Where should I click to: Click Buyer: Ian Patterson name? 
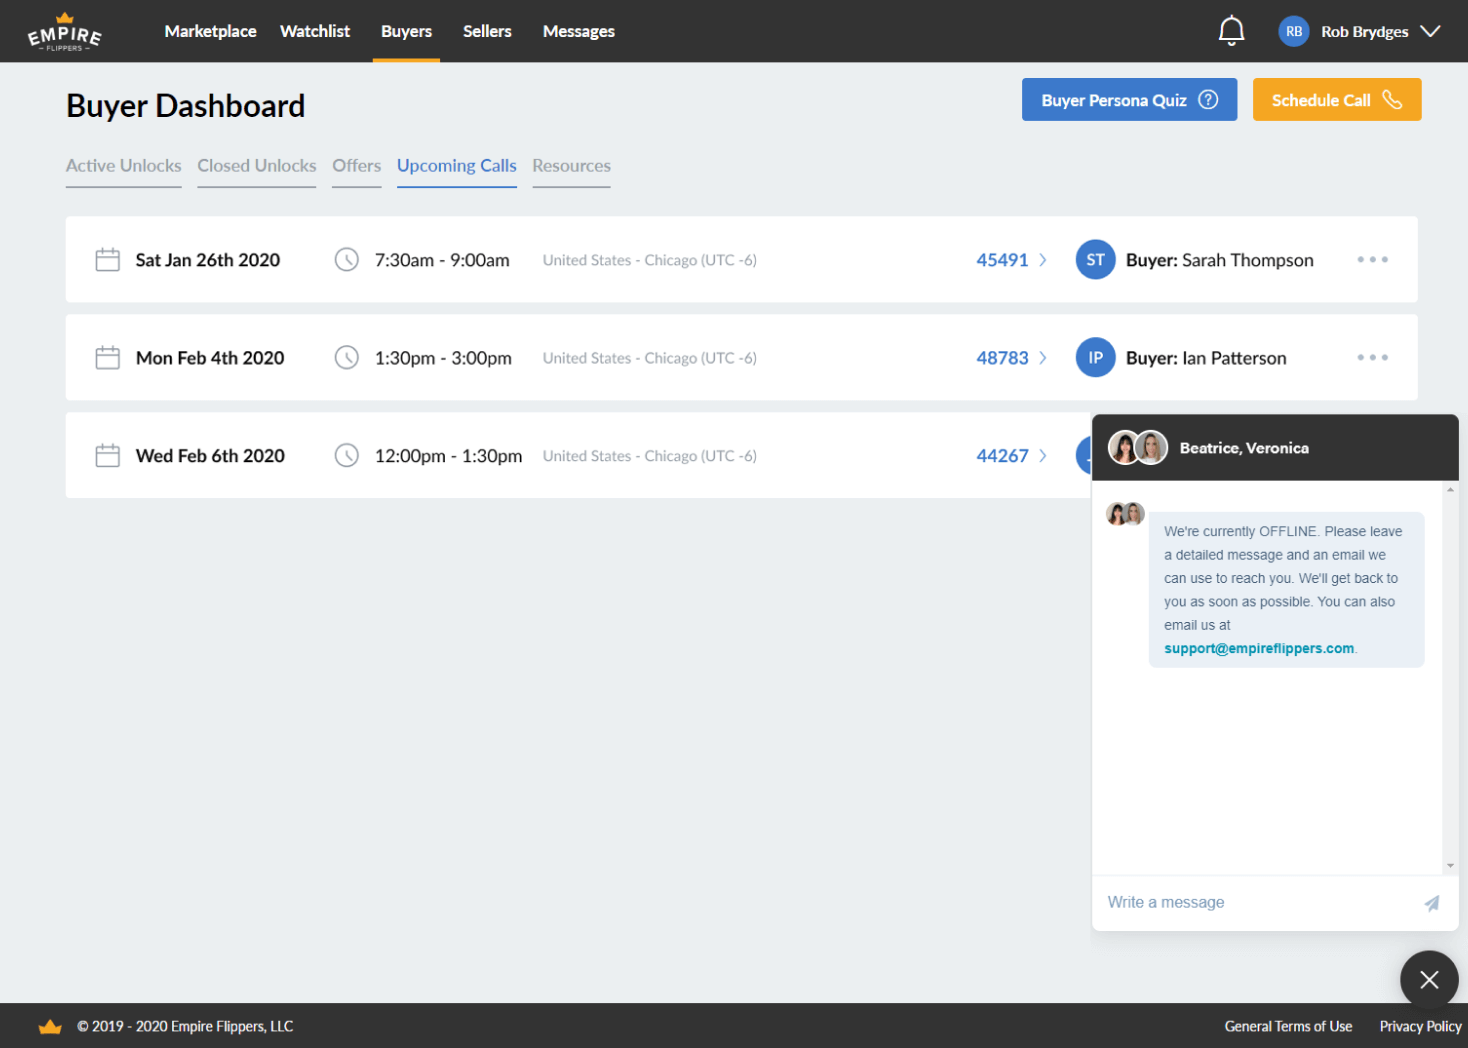(1206, 358)
